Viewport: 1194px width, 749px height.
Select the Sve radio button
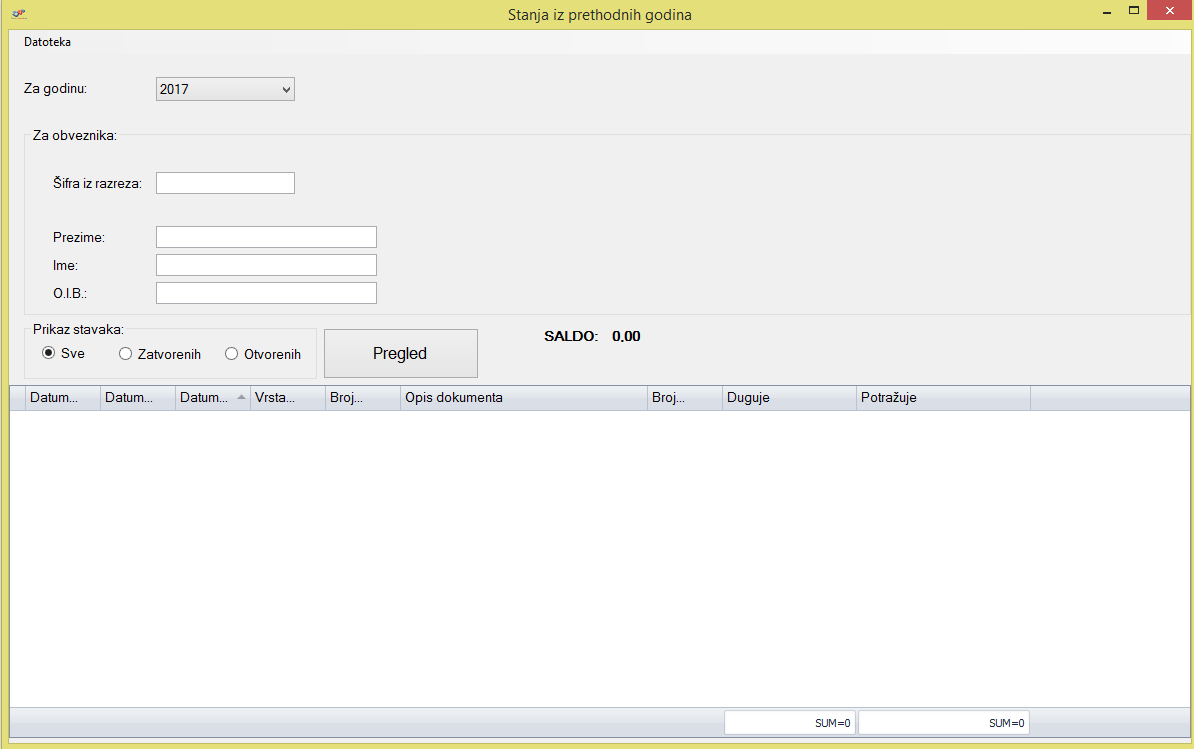click(48, 353)
